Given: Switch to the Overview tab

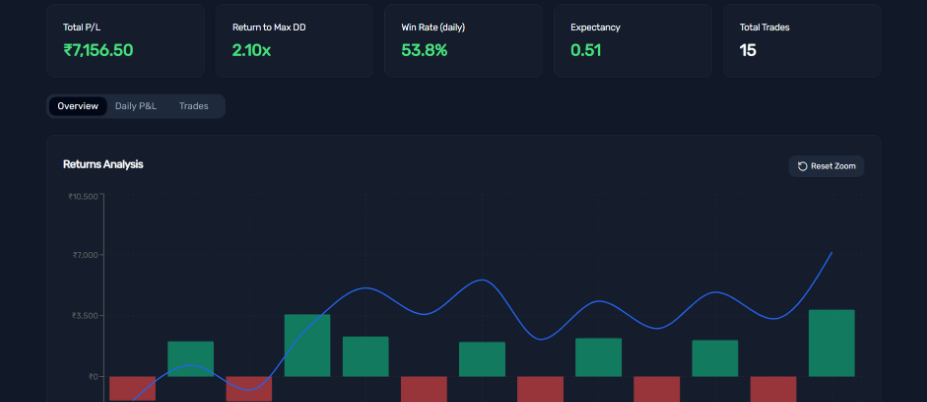Looking at the screenshot, I should (x=77, y=106).
